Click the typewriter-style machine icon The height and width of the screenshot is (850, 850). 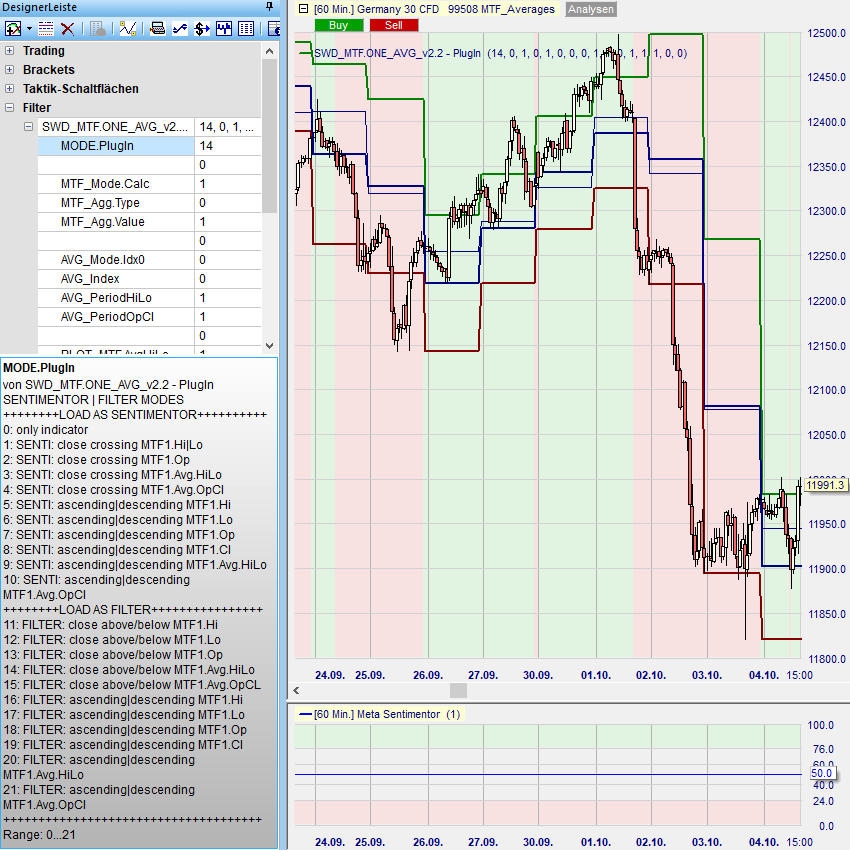(x=158, y=28)
